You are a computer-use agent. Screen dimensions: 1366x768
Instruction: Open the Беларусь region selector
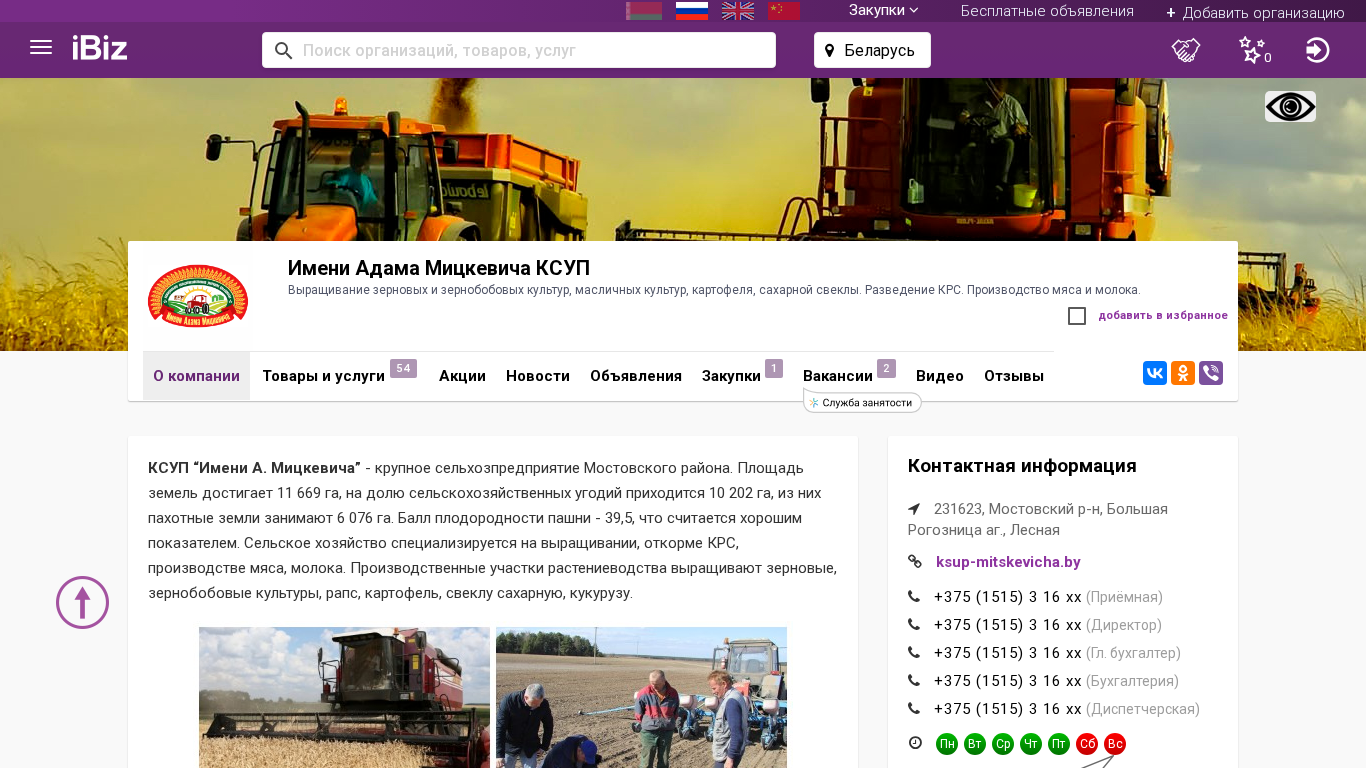point(872,50)
